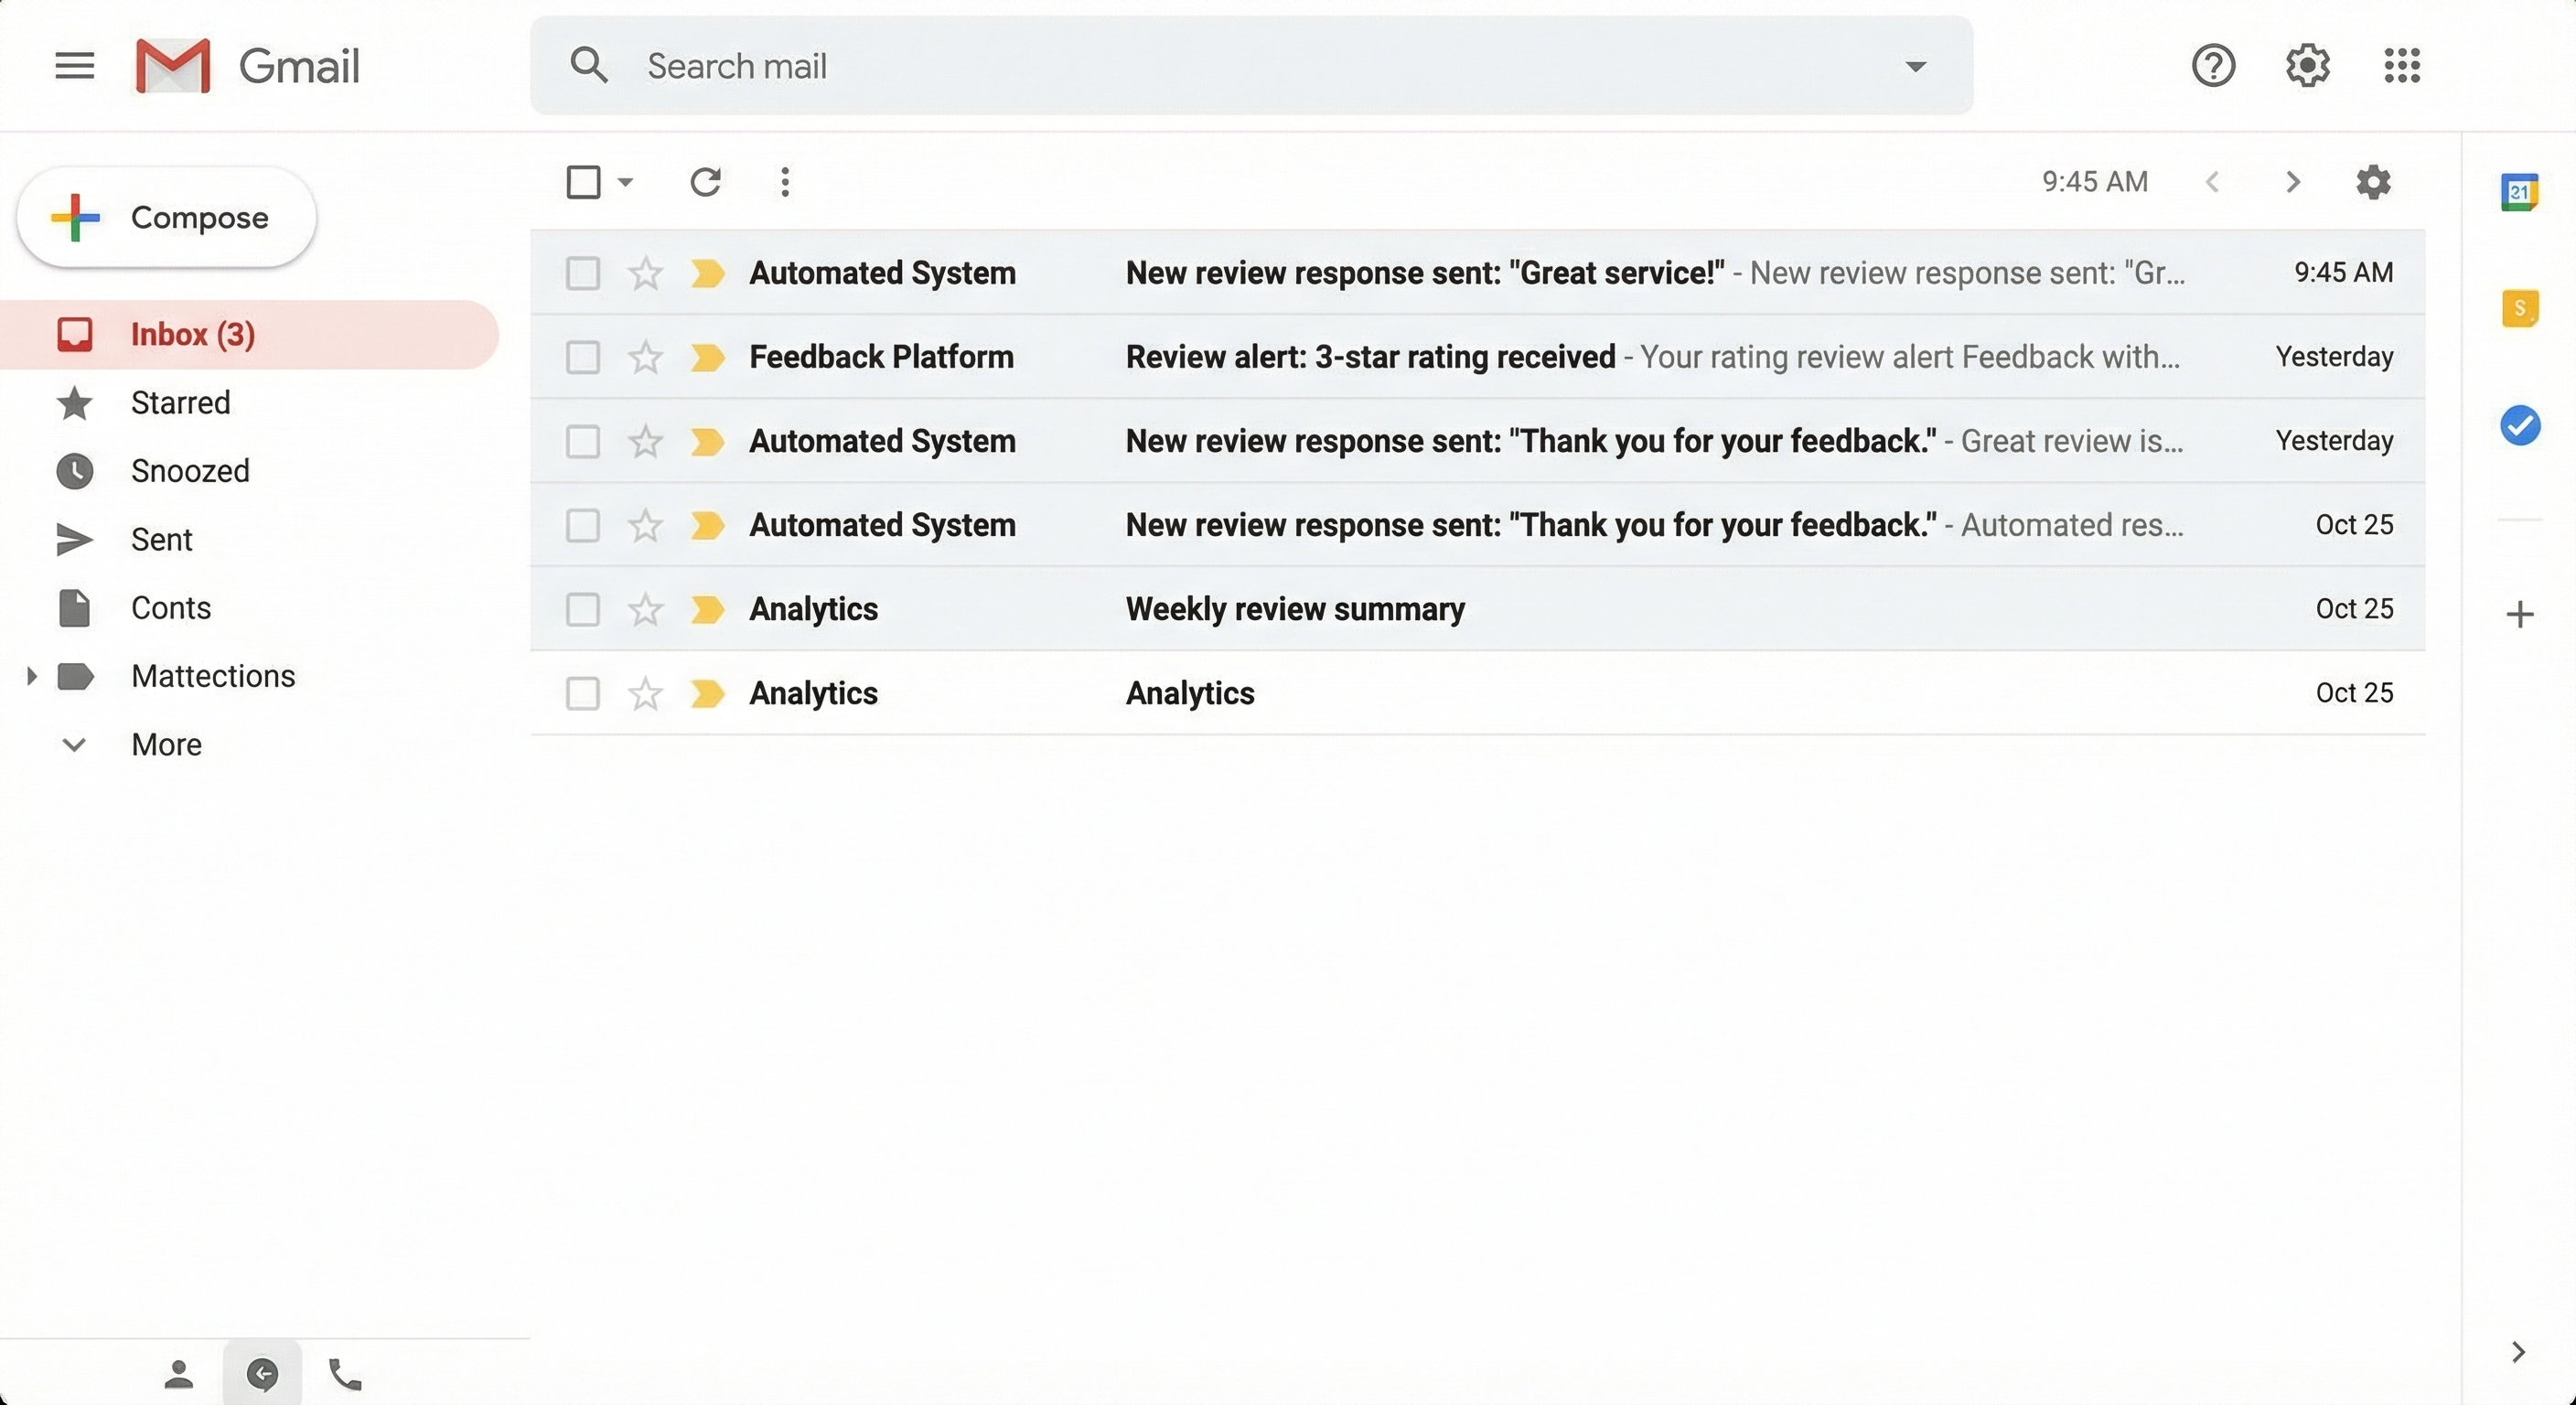The width and height of the screenshot is (2576, 1405).
Task: Star the 9:45 AM Automated System email
Action: 644,272
